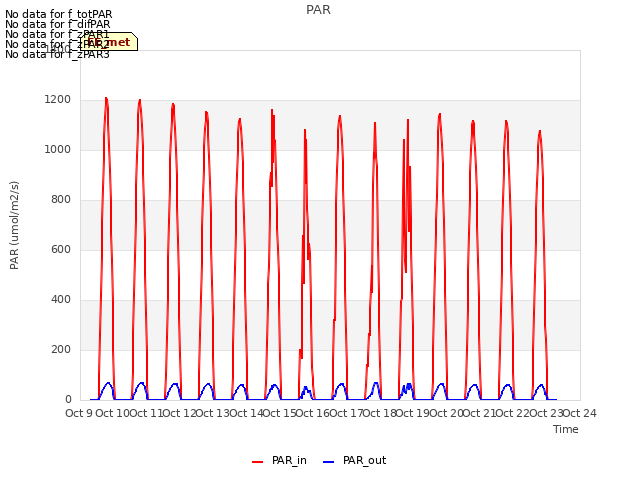Click the 600 y-axis tick label
The width and height of the screenshot is (640, 480).
(x=61, y=249)
